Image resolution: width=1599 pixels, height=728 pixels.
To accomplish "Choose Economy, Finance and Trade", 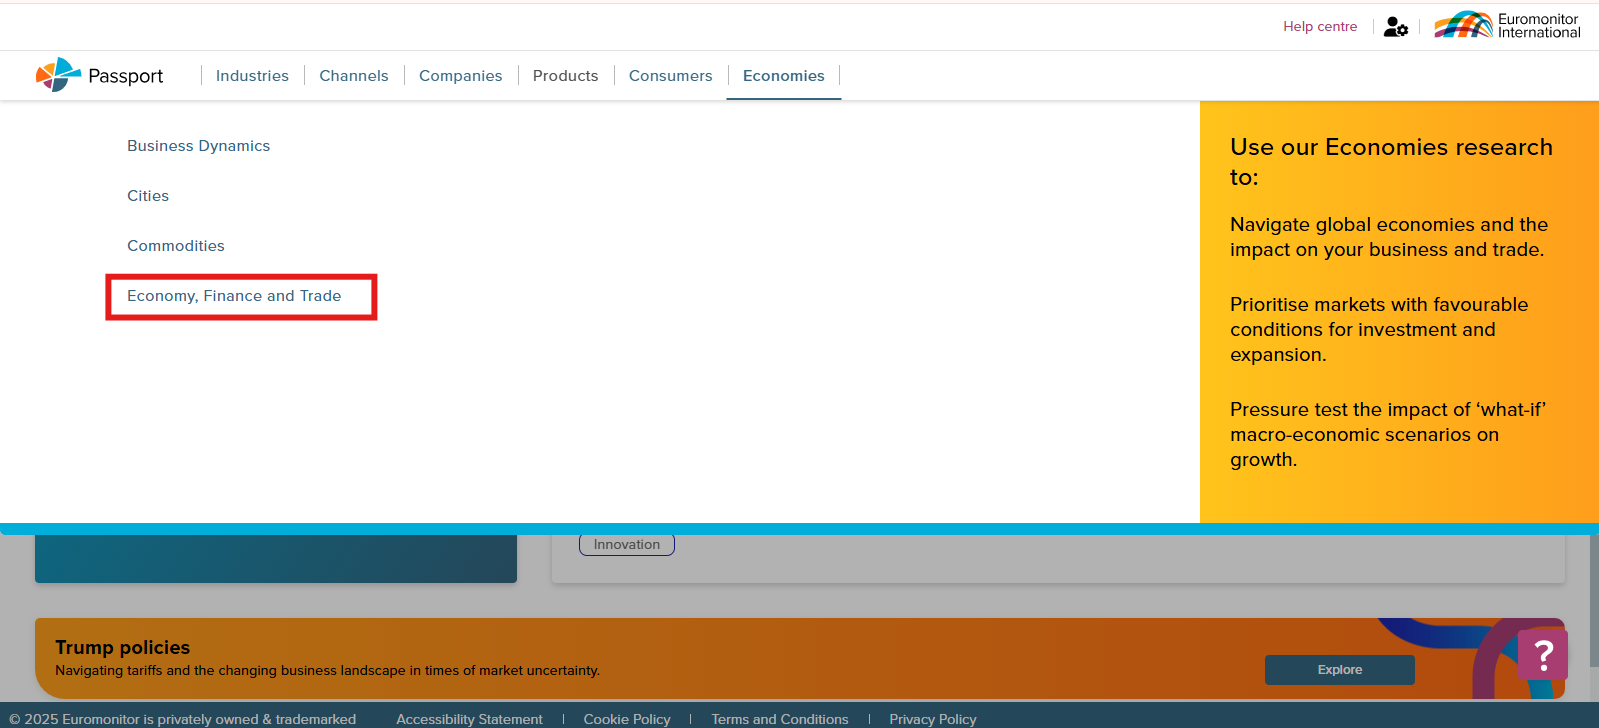I will 234,296.
